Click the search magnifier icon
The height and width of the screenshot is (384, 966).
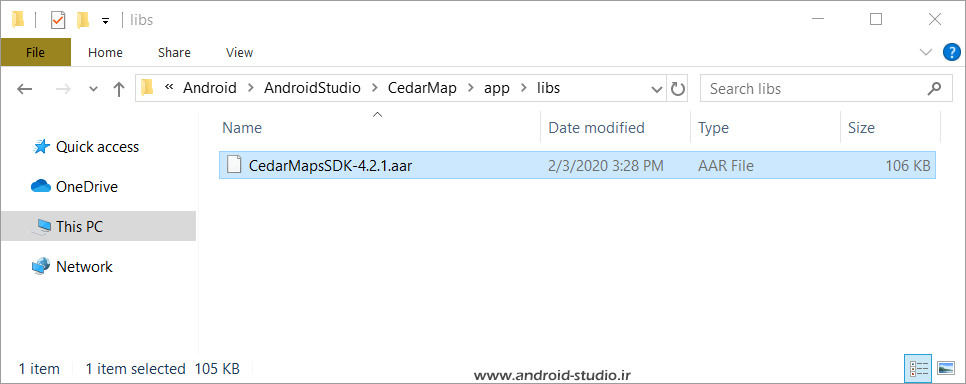(933, 89)
